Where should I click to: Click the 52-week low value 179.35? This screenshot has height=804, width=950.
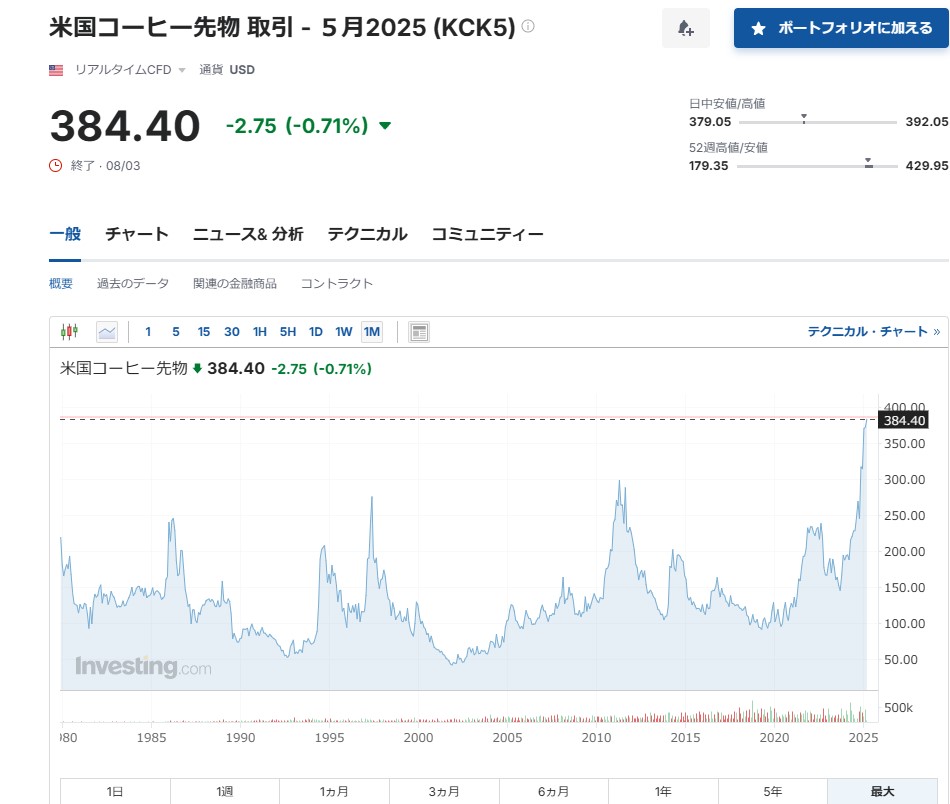tap(708, 165)
